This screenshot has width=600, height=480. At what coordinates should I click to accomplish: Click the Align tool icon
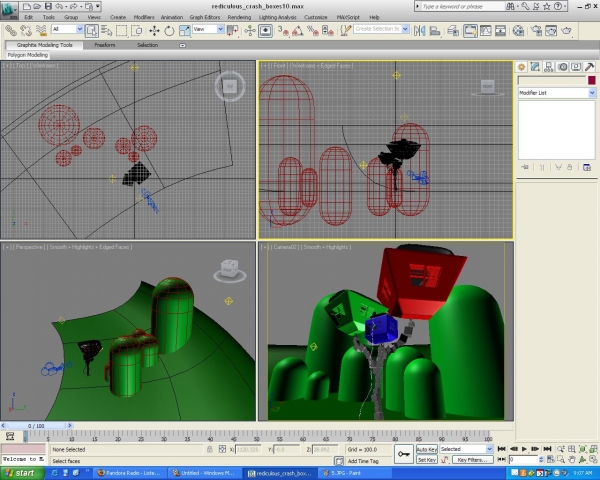435,30
